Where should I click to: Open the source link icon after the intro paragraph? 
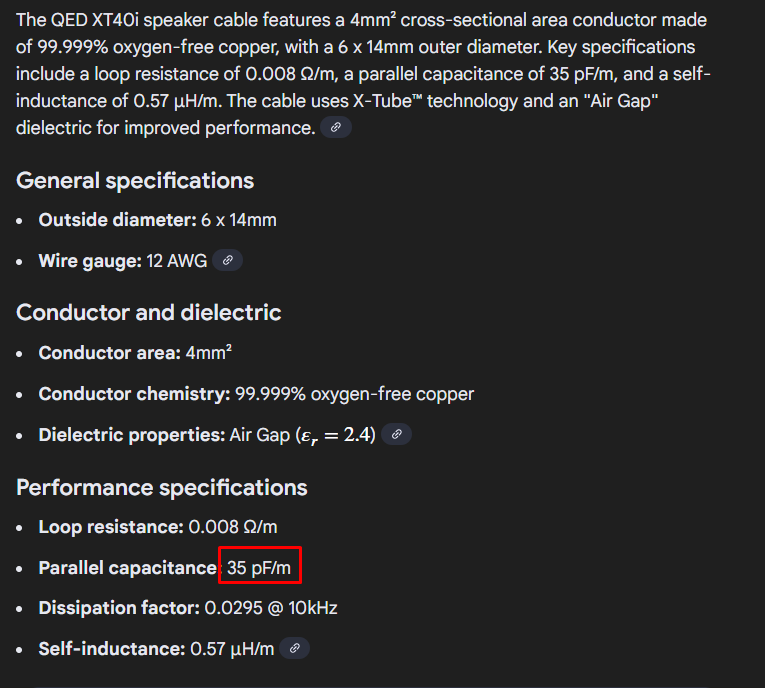pos(336,128)
